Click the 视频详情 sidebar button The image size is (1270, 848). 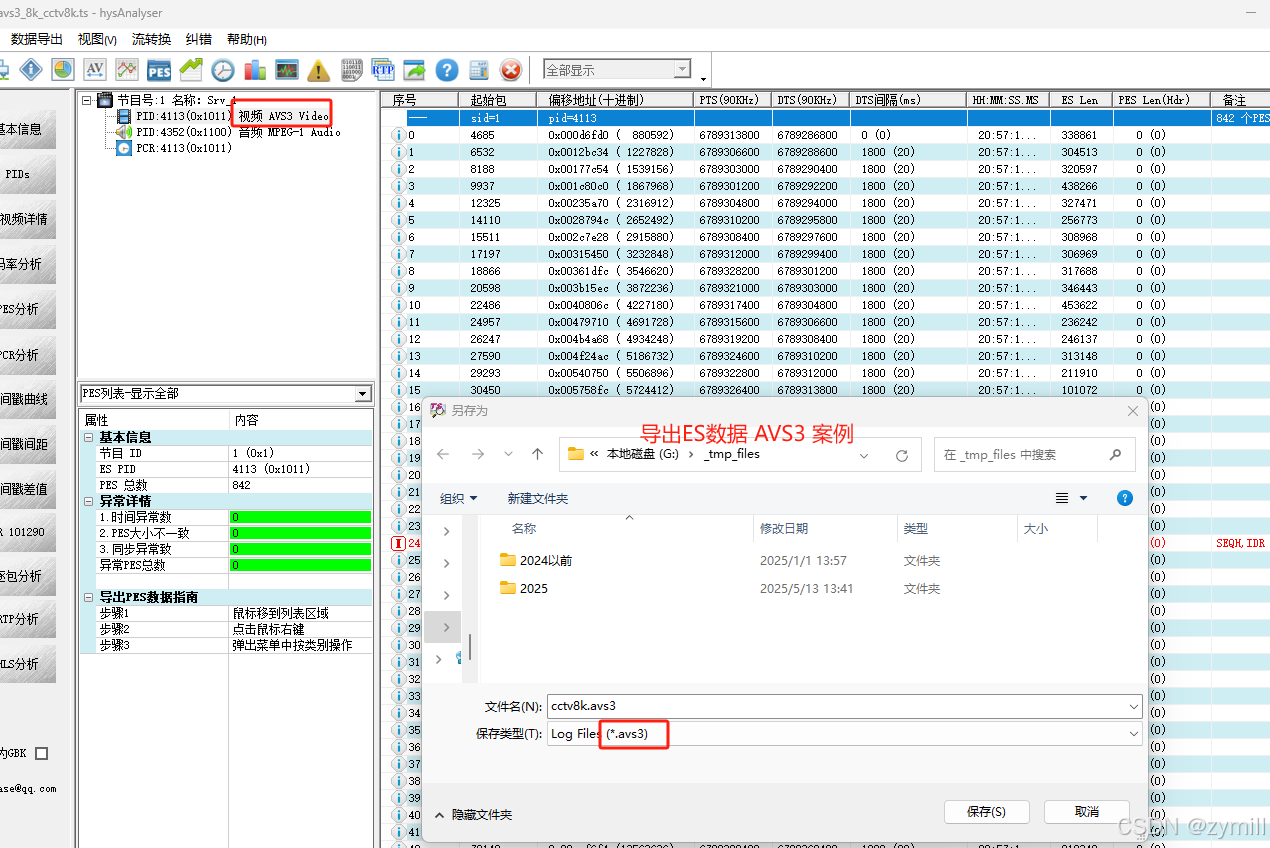[28, 219]
